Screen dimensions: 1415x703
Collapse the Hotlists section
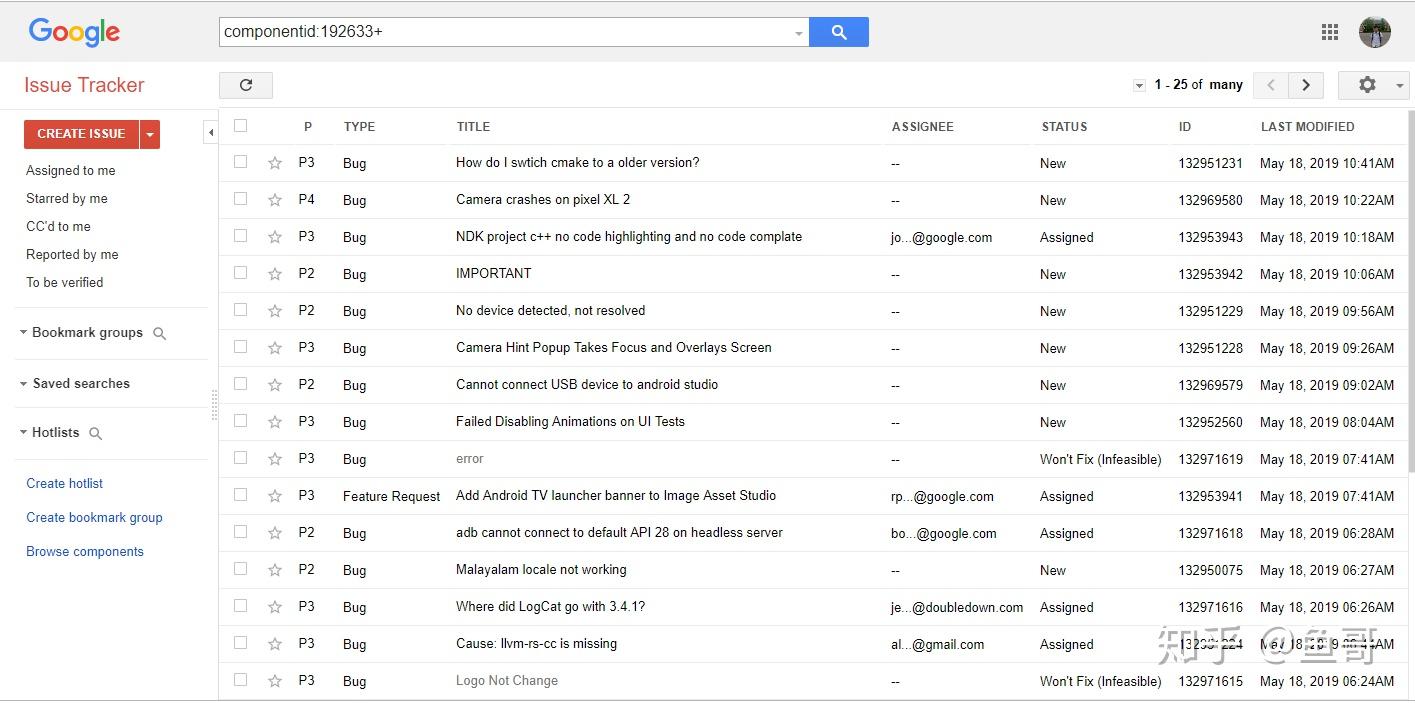(23, 432)
